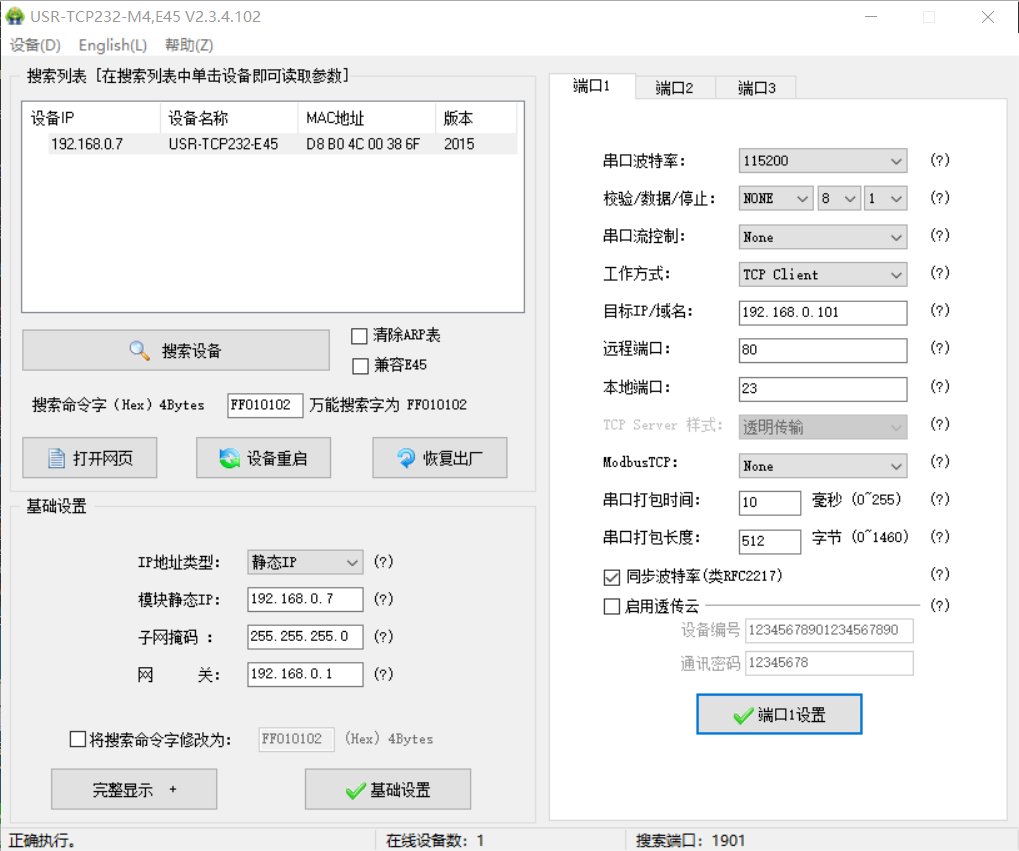Open 串口波特率 dropdown showing 115200
Image resolution: width=1019 pixels, height=851 pixels.
(823, 161)
